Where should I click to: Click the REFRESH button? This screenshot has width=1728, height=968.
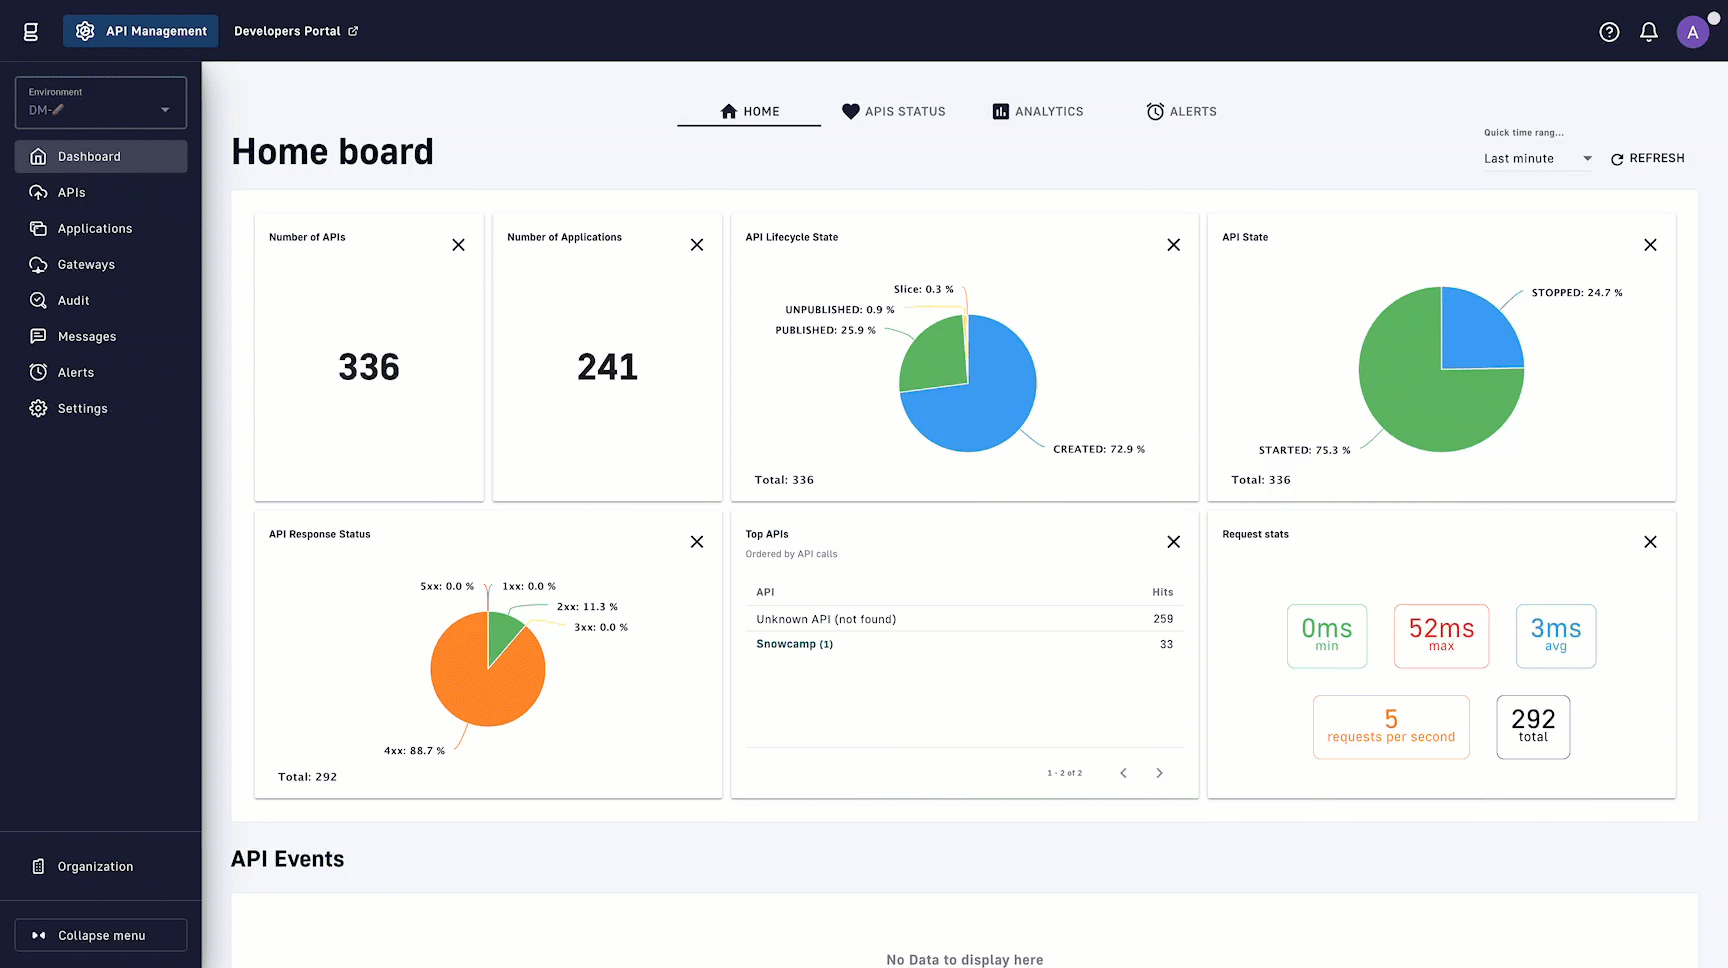[1648, 158]
